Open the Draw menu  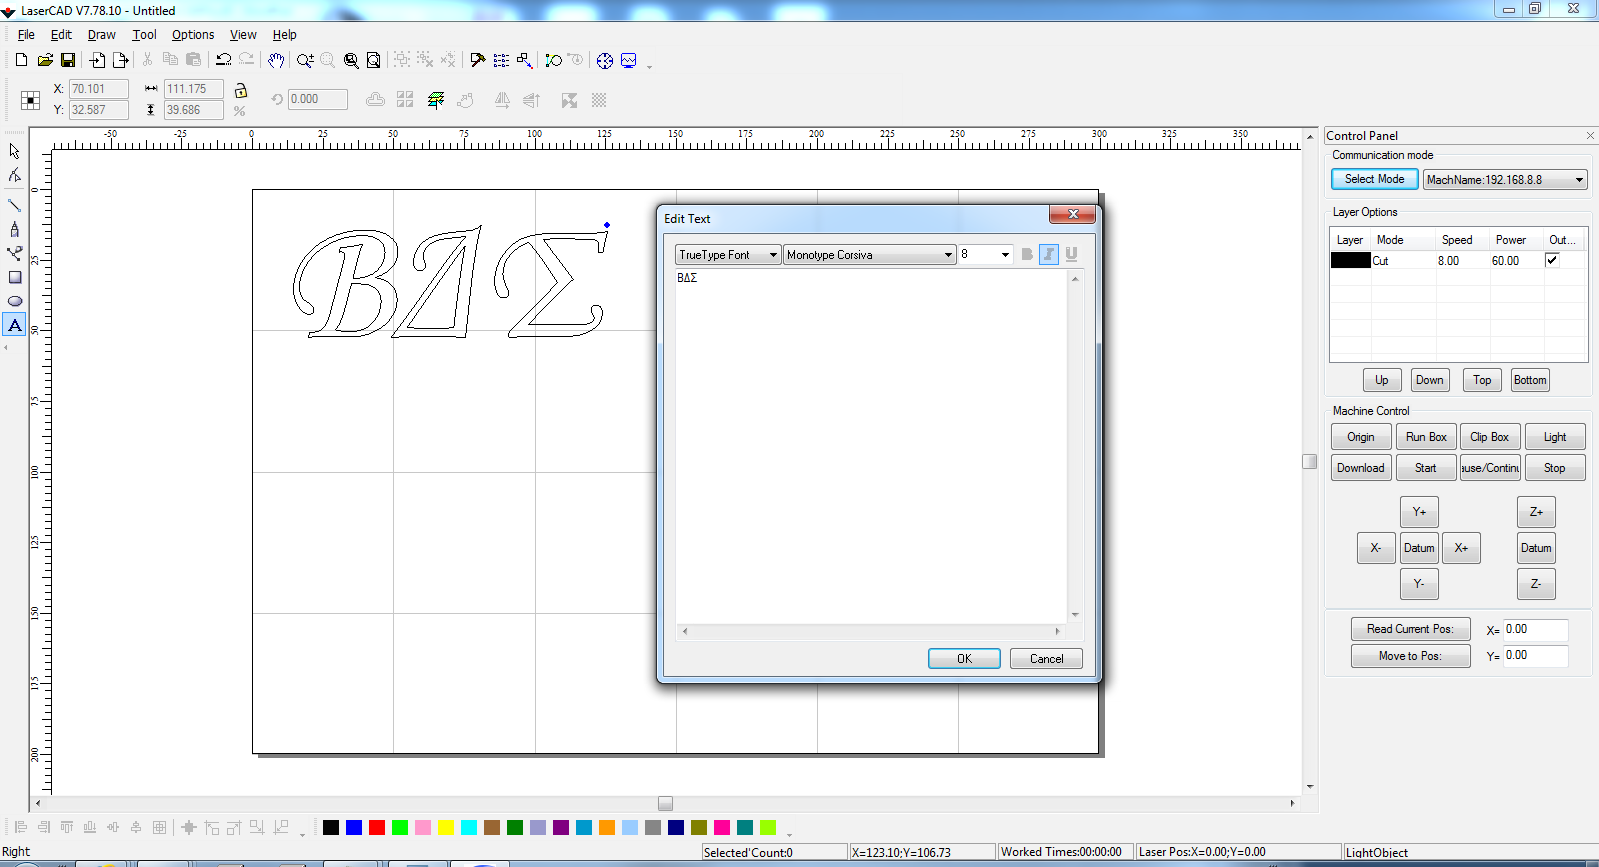pos(102,34)
